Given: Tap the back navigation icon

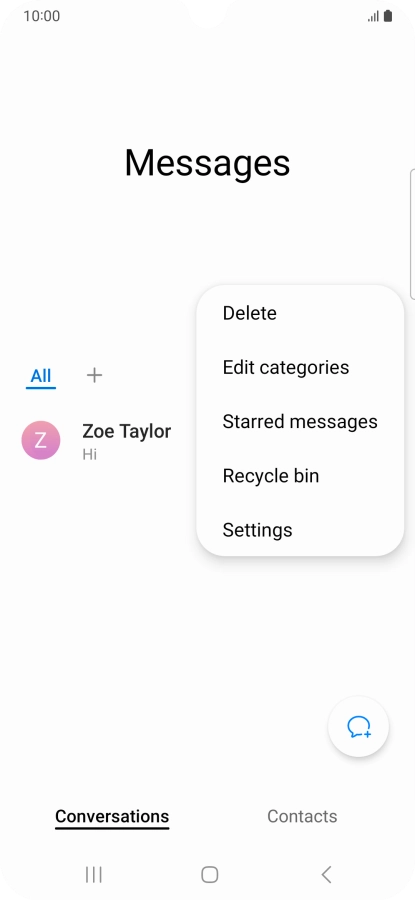Looking at the screenshot, I should click(x=326, y=874).
